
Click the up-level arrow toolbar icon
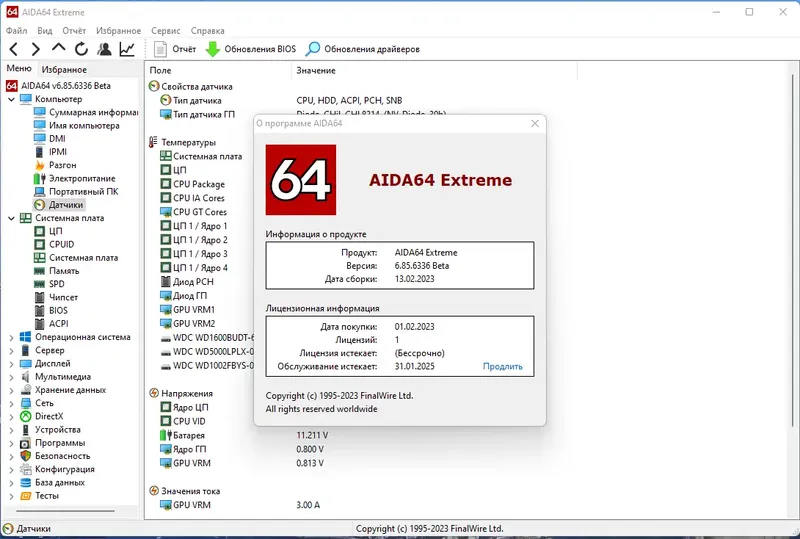[x=58, y=48]
